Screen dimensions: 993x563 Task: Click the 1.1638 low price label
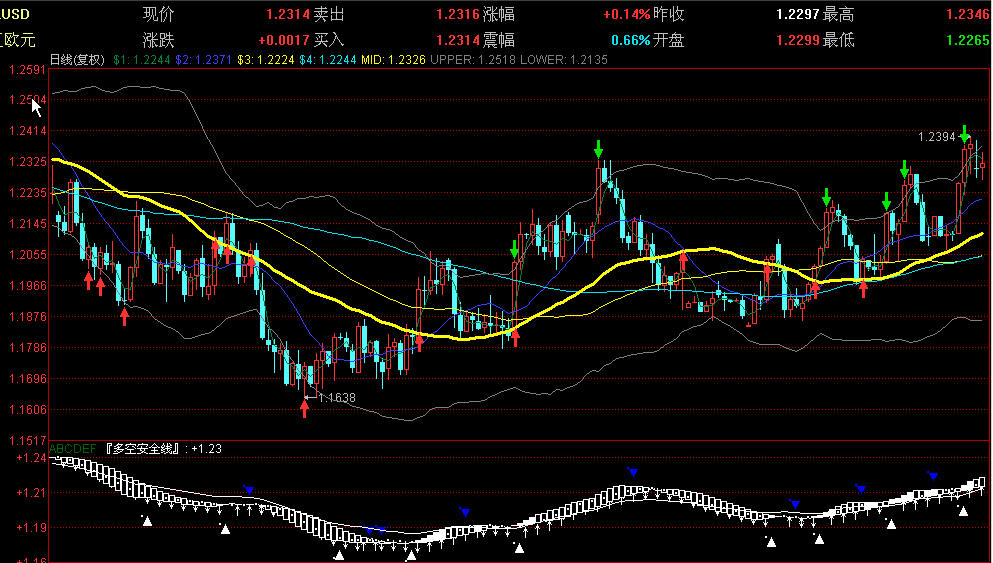click(x=336, y=398)
